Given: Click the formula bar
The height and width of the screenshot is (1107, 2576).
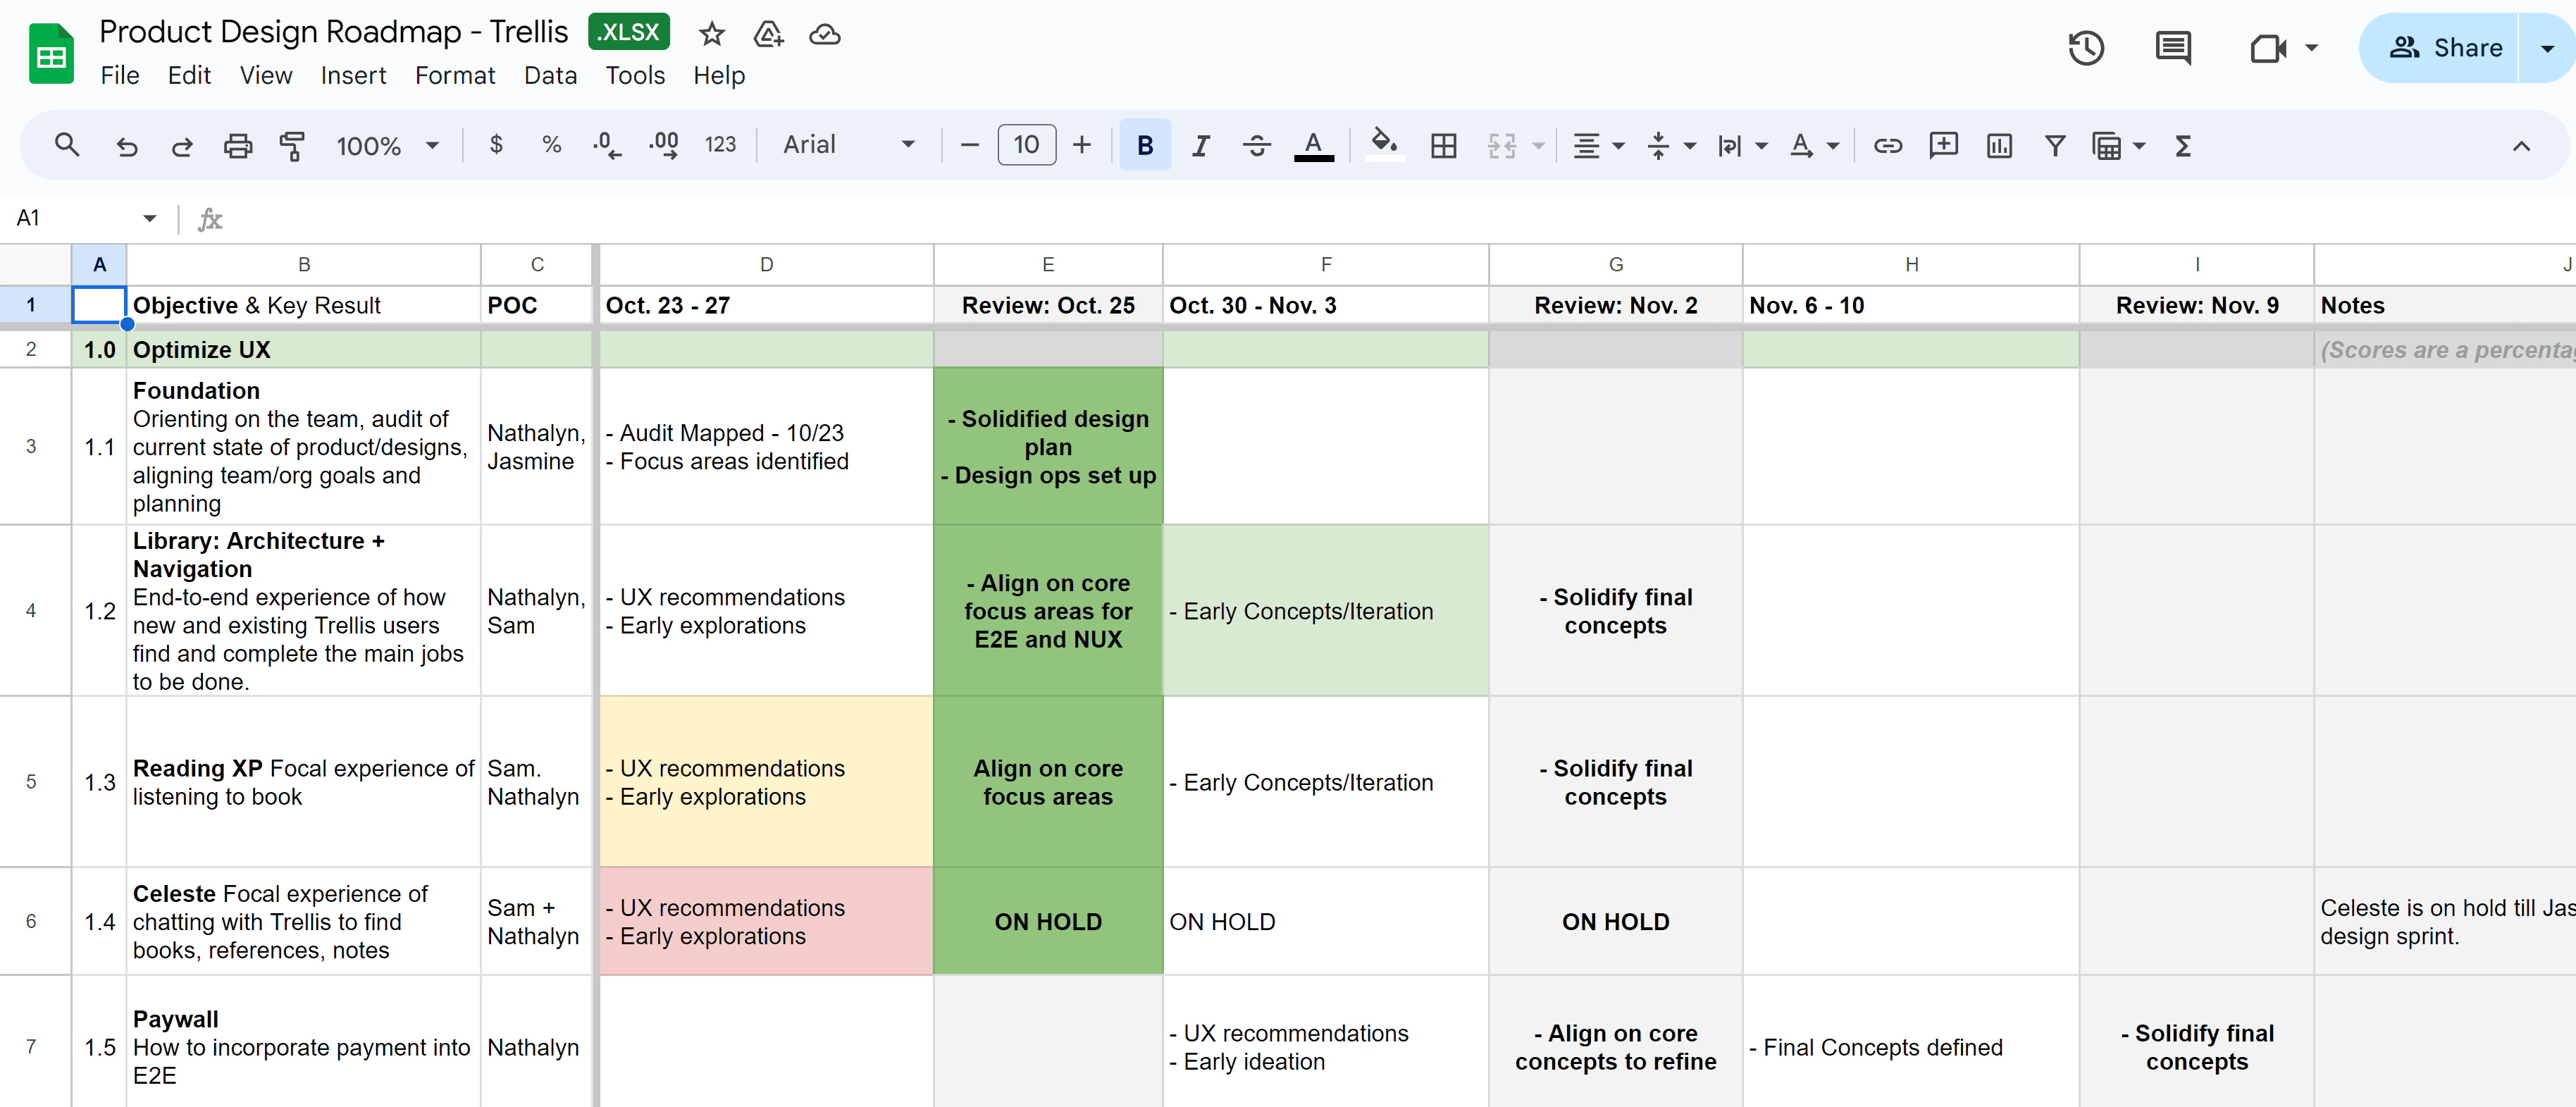Looking at the screenshot, I should pos(1400,219).
